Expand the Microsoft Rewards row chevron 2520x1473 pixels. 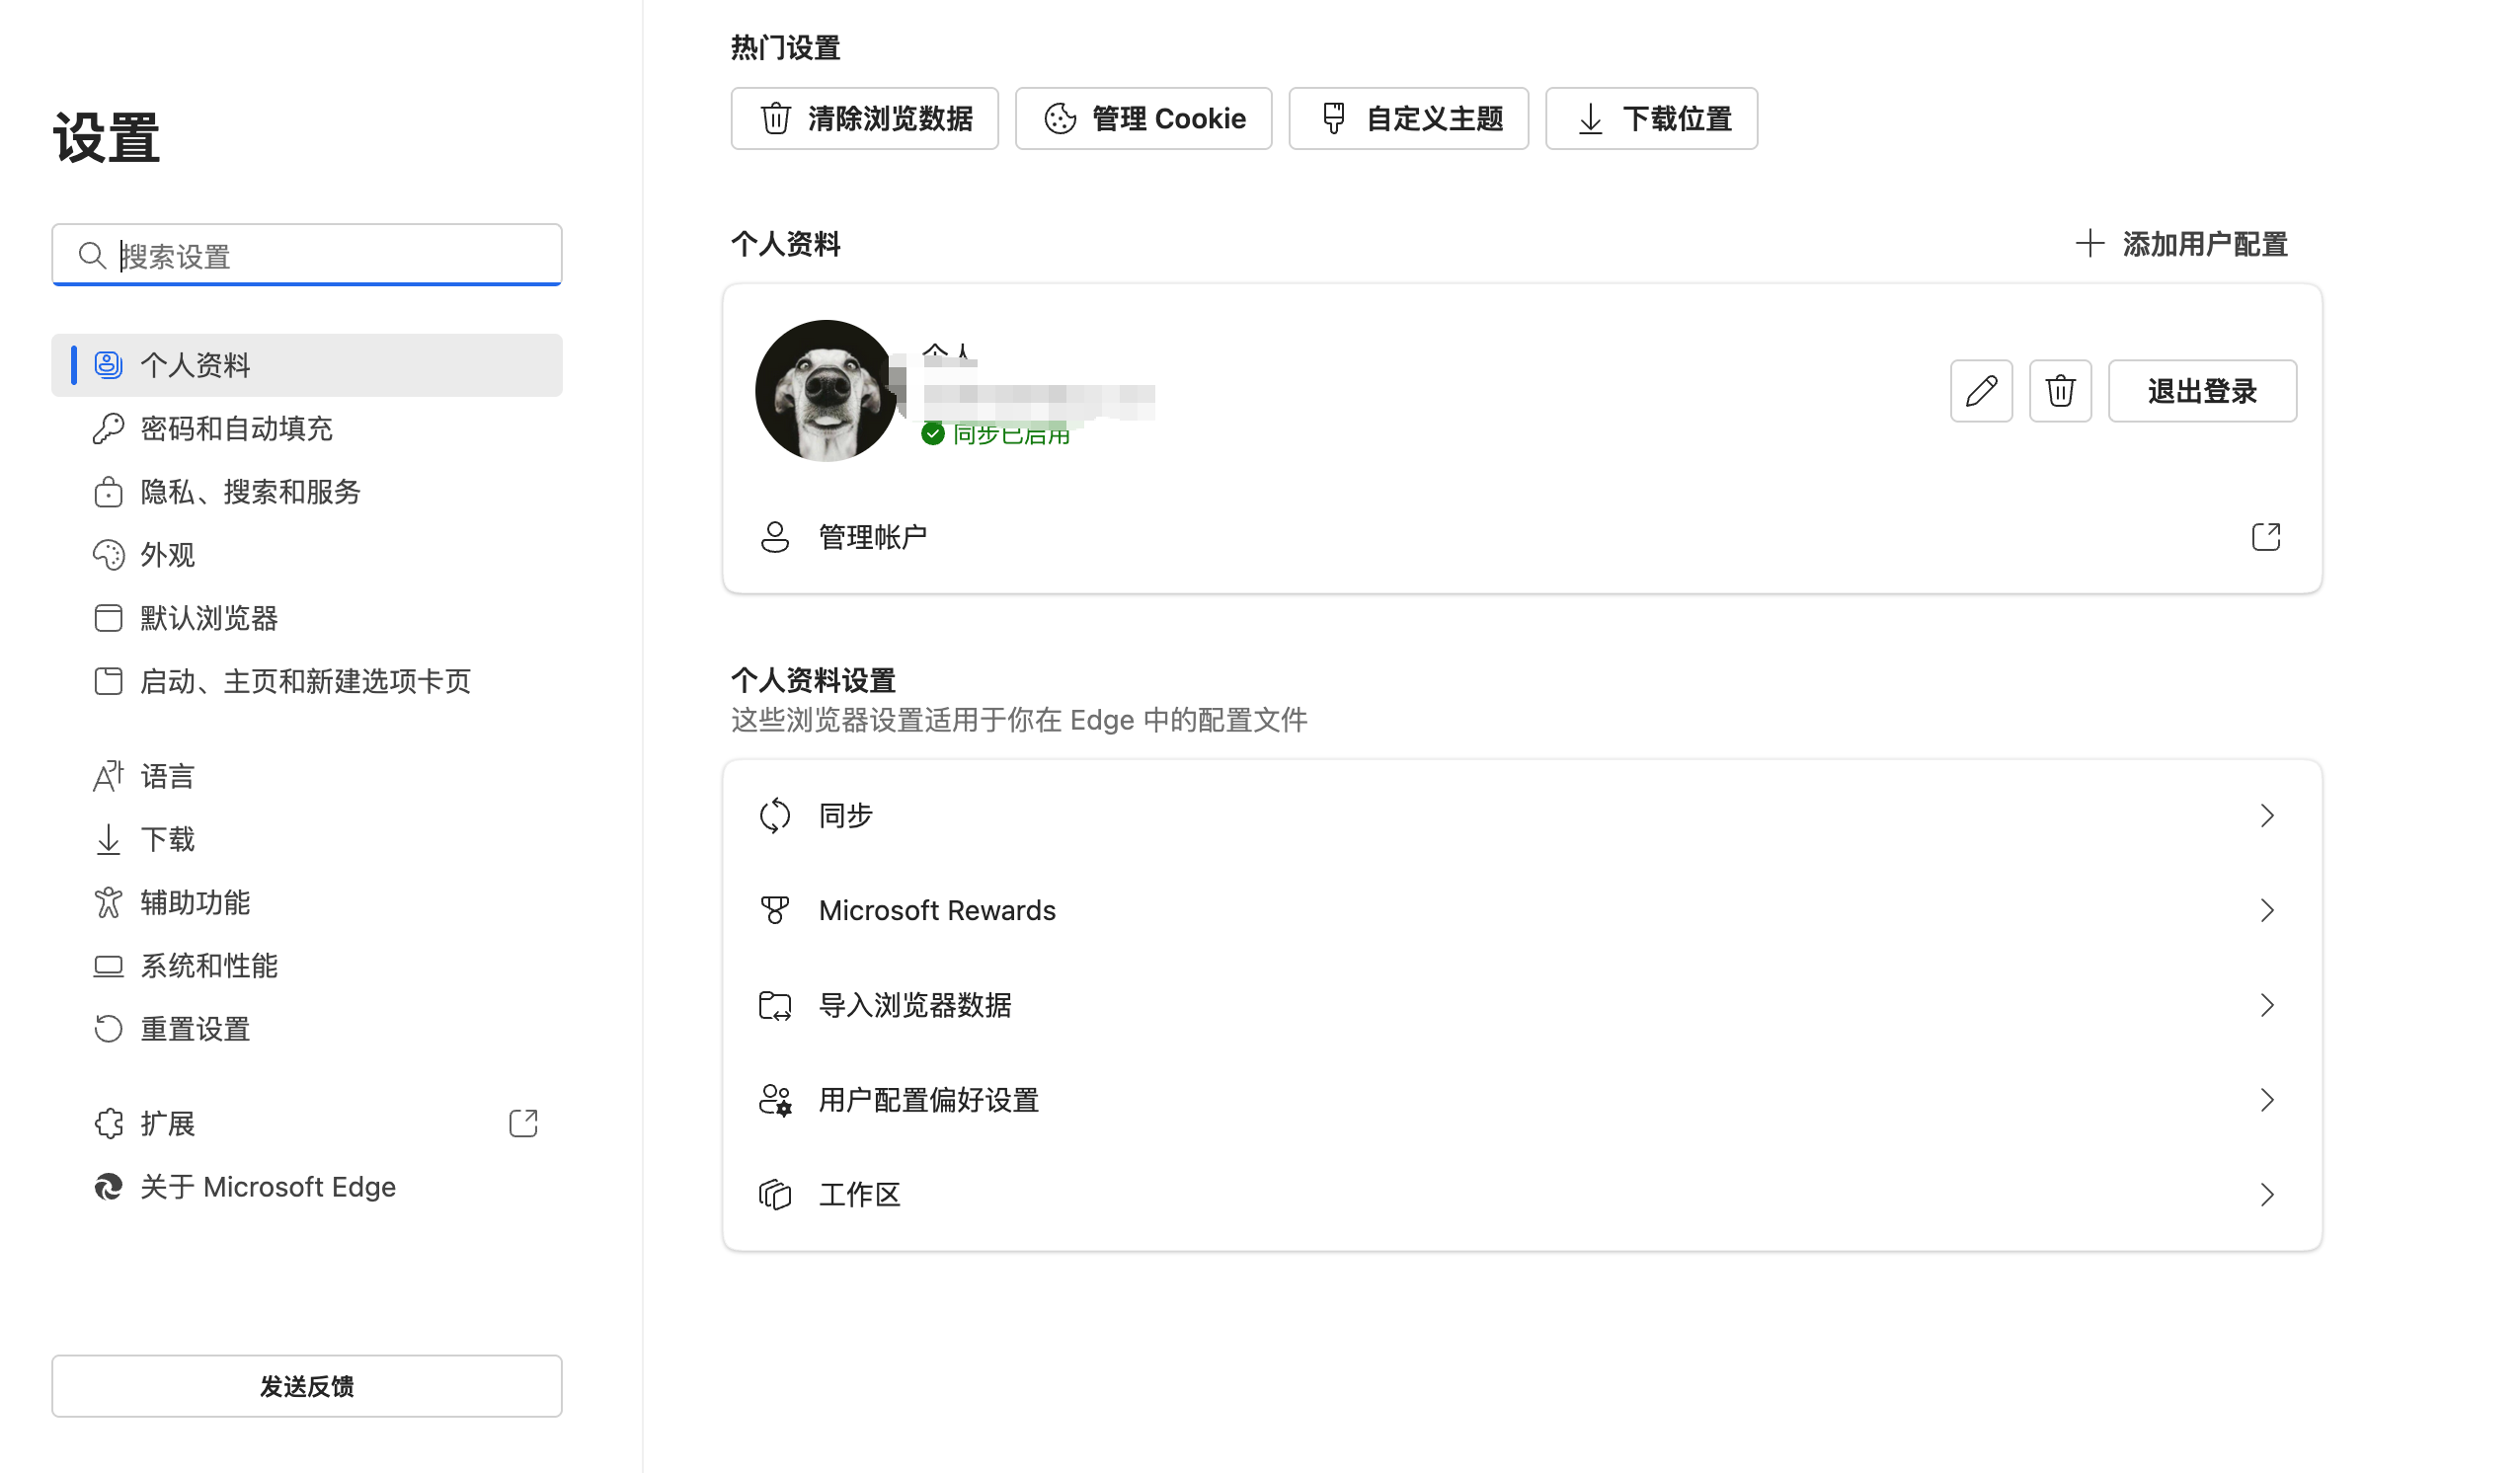[2266, 910]
